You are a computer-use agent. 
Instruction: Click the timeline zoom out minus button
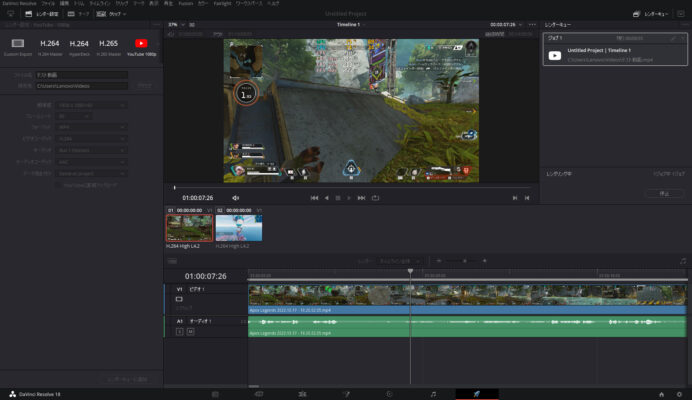click(439, 261)
